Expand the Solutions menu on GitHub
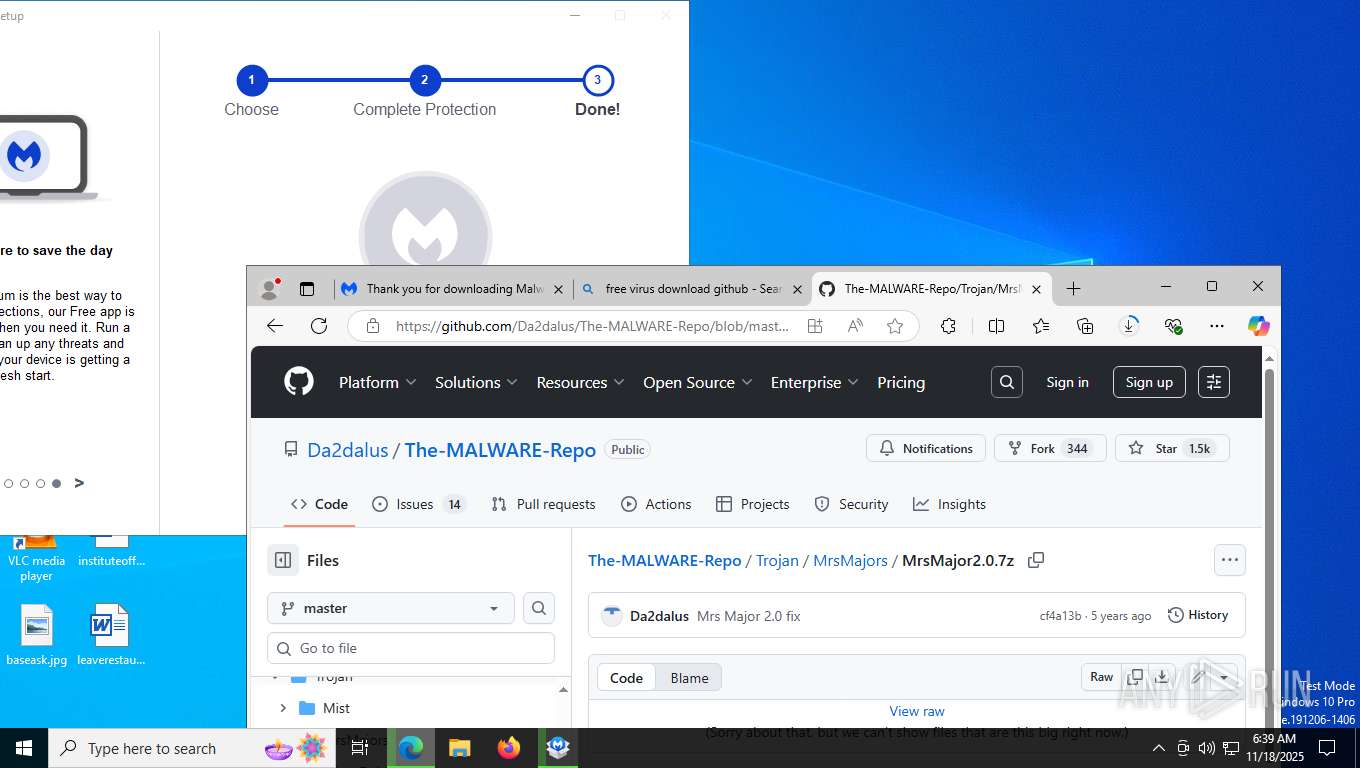The height and width of the screenshot is (768, 1360). [476, 382]
